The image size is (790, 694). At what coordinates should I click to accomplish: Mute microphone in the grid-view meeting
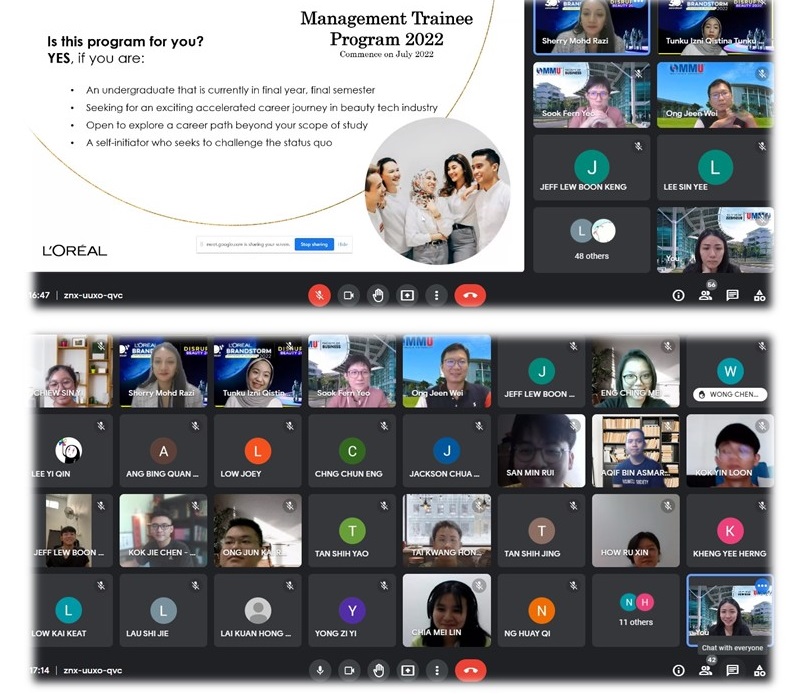[x=320, y=670]
